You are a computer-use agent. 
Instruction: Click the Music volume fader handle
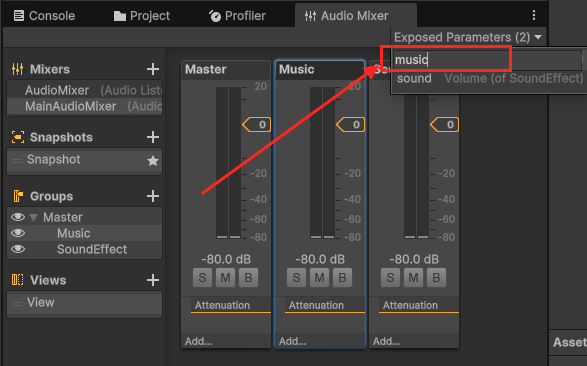(351, 125)
